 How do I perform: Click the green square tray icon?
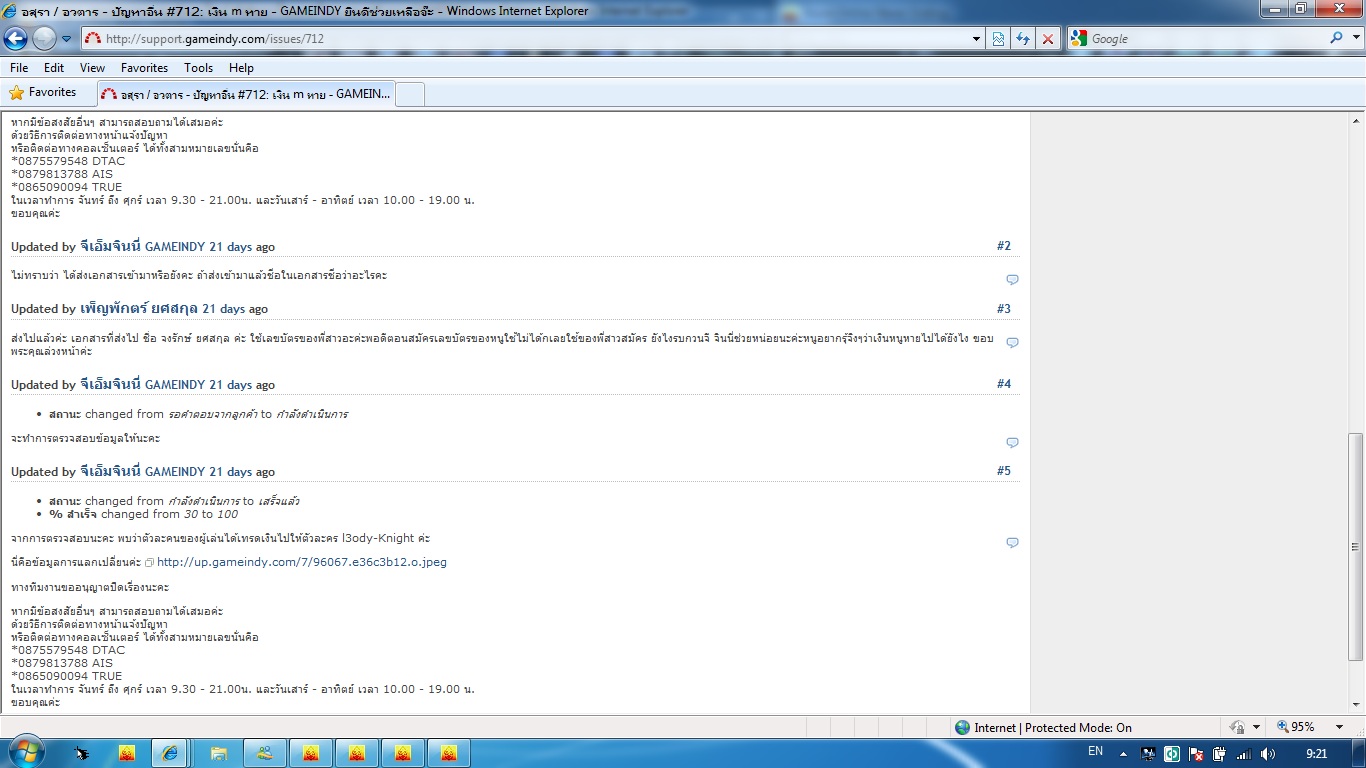click(1172, 753)
